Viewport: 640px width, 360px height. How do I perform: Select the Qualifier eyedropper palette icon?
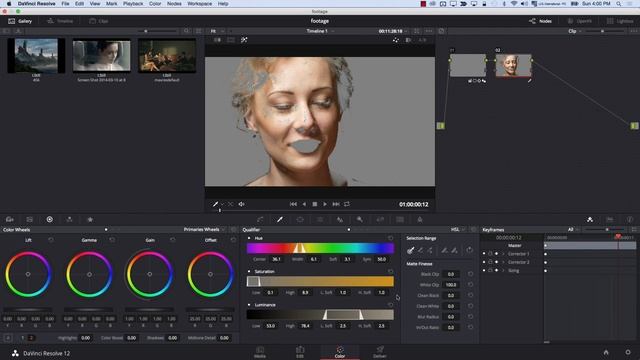tap(280, 220)
